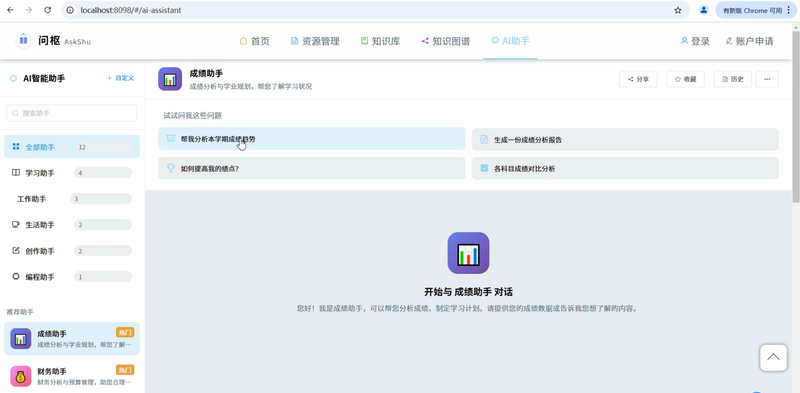Open the 资源管理 tab
The width and height of the screenshot is (800, 393).
[x=315, y=41]
